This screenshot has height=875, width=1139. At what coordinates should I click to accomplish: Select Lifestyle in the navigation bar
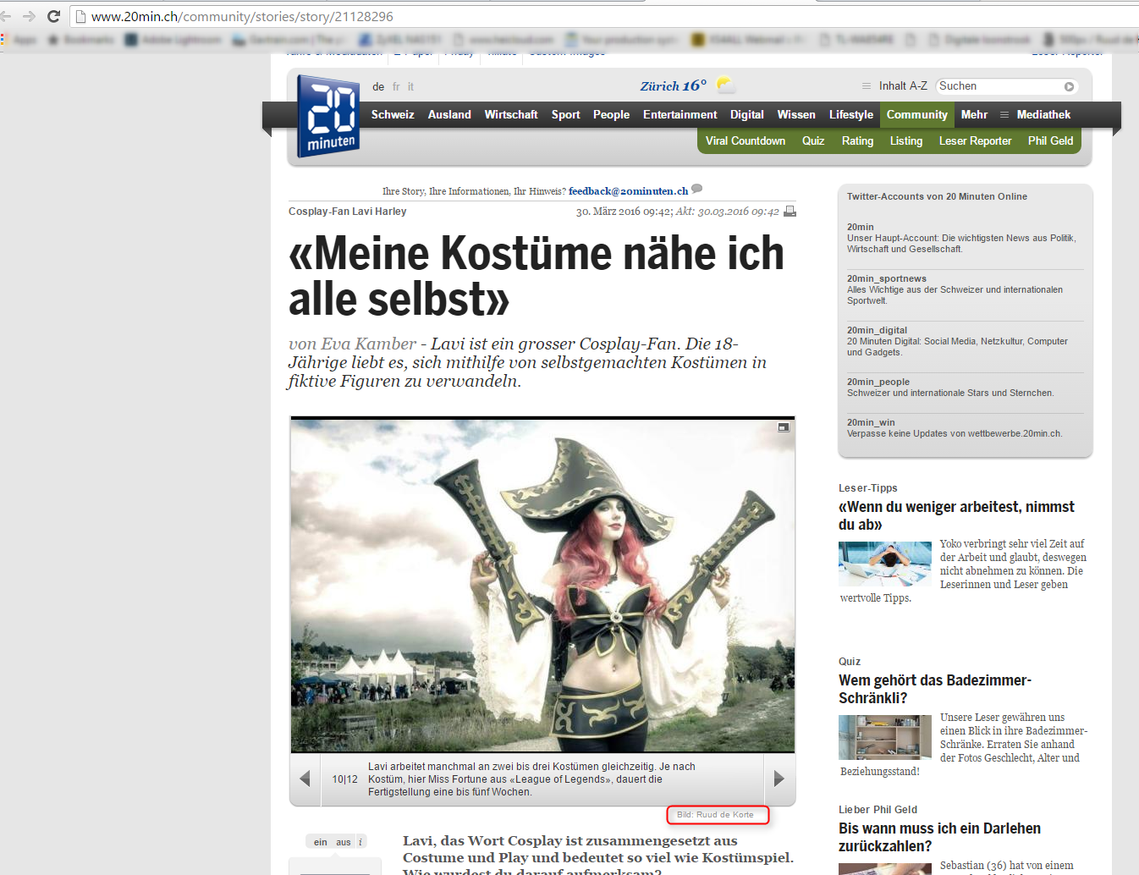[851, 115]
